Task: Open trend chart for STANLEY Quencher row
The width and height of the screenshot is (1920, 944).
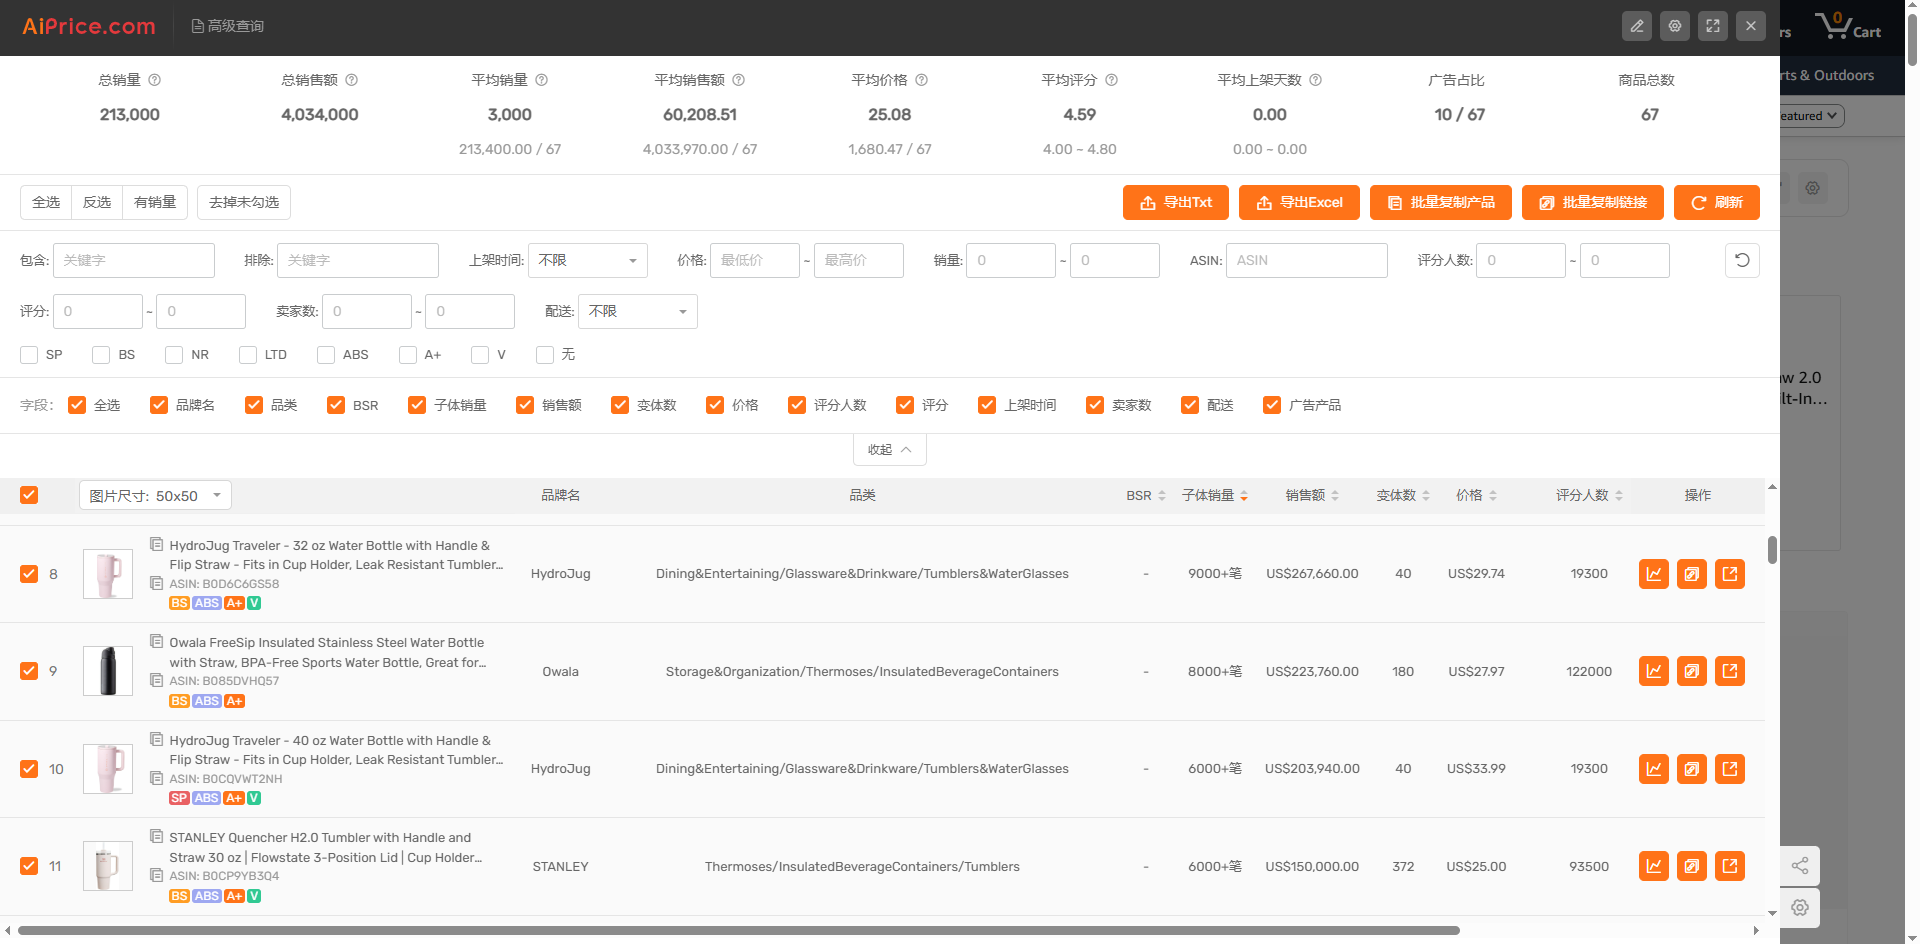Action: coord(1654,866)
